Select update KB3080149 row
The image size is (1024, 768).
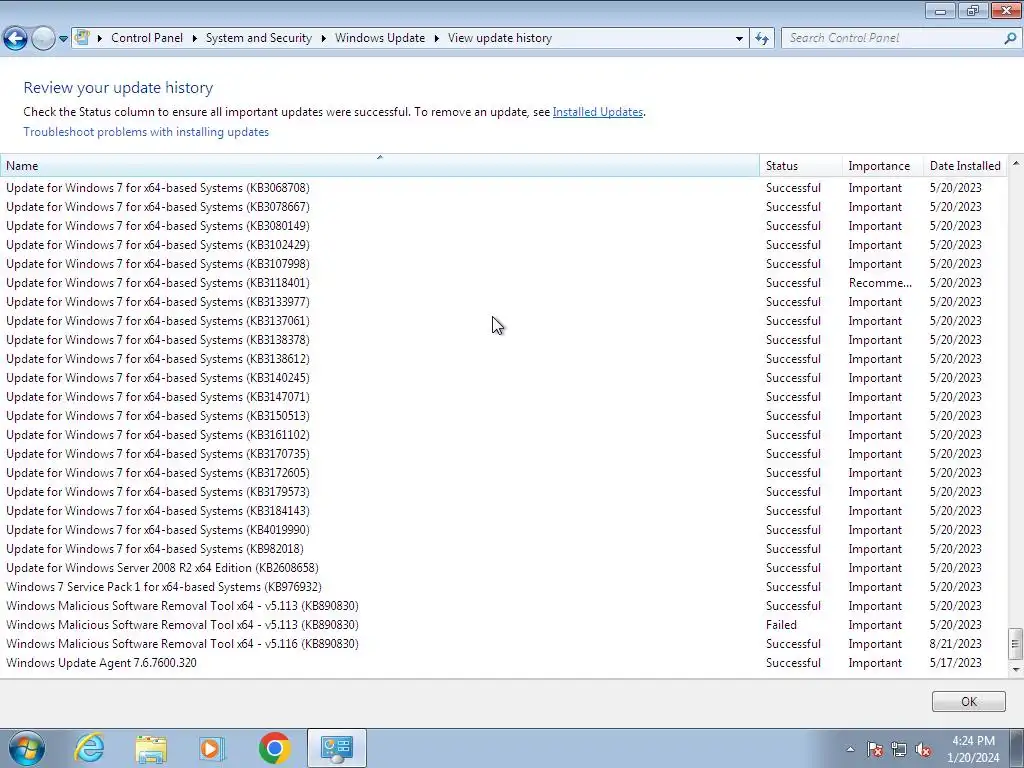point(504,225)
